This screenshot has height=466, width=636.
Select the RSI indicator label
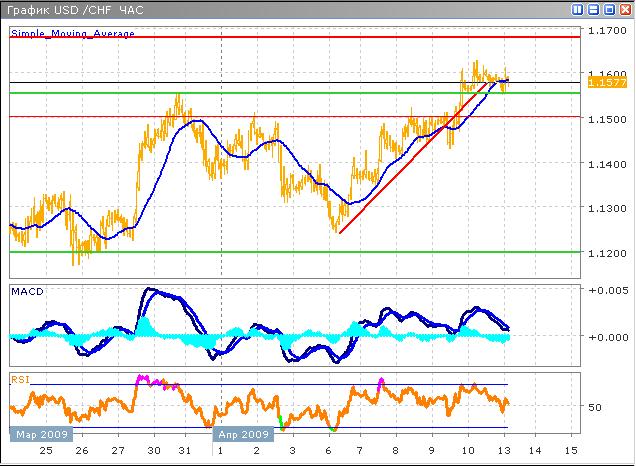coord(19,379)
